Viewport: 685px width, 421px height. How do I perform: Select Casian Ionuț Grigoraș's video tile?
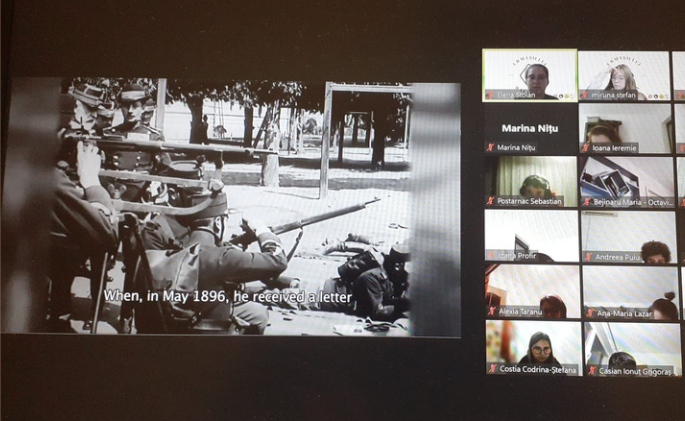click(633, 350)
